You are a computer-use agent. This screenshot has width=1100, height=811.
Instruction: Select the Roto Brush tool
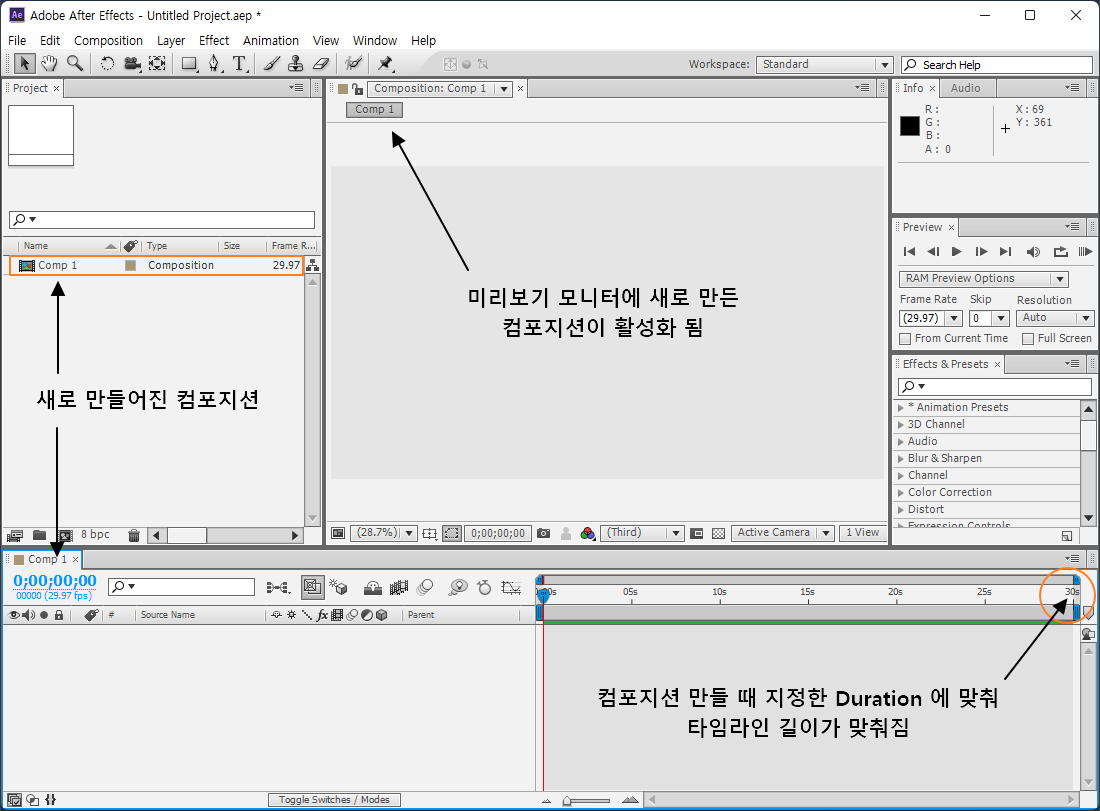pos(353,64)
